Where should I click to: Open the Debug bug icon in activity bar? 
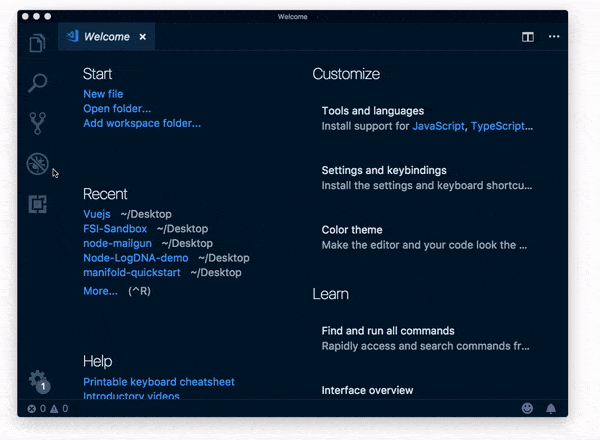(38, 164)
